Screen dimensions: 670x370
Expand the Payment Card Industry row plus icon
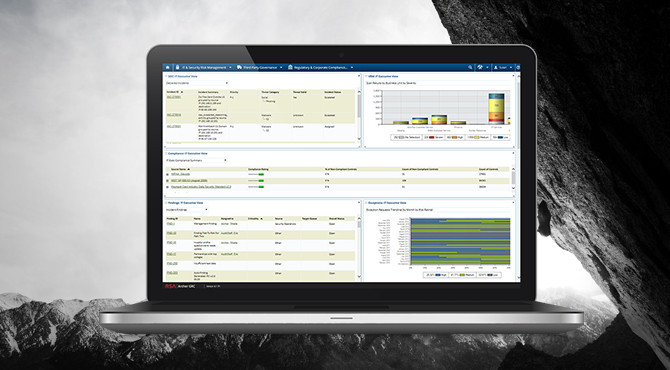click(x=168, y=187)
